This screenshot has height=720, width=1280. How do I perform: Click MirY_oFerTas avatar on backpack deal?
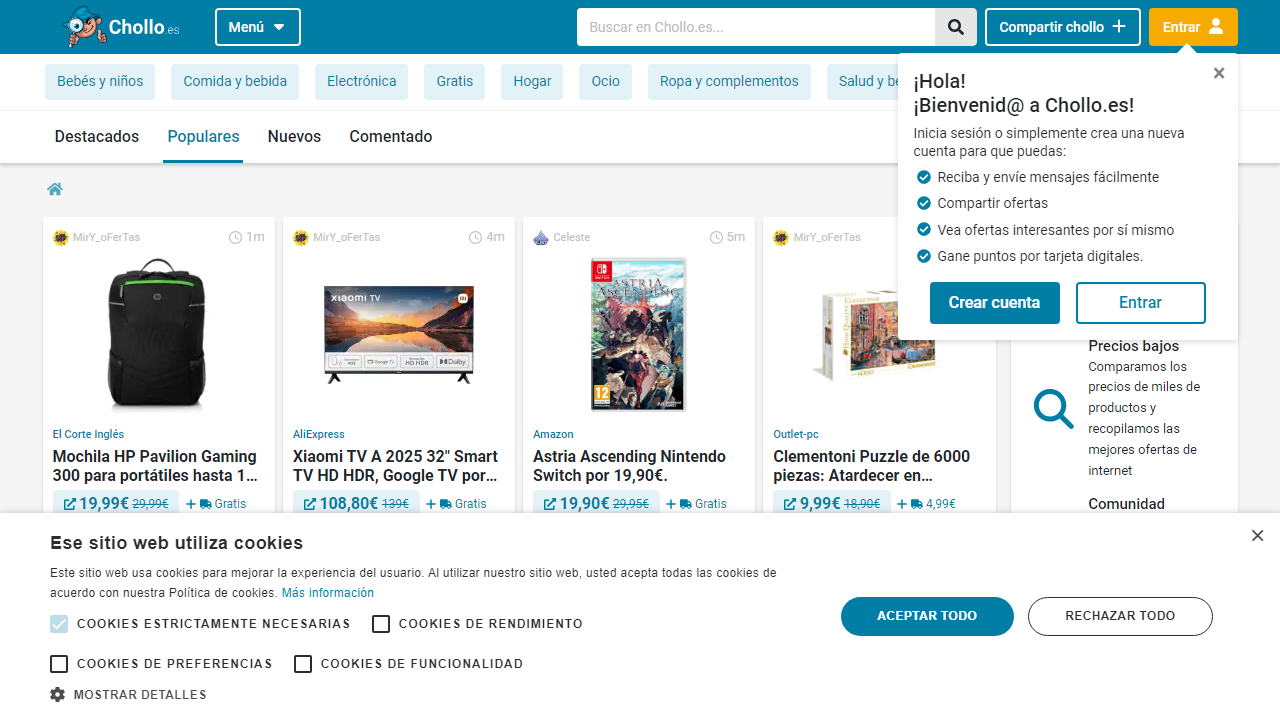pos(60,237)
